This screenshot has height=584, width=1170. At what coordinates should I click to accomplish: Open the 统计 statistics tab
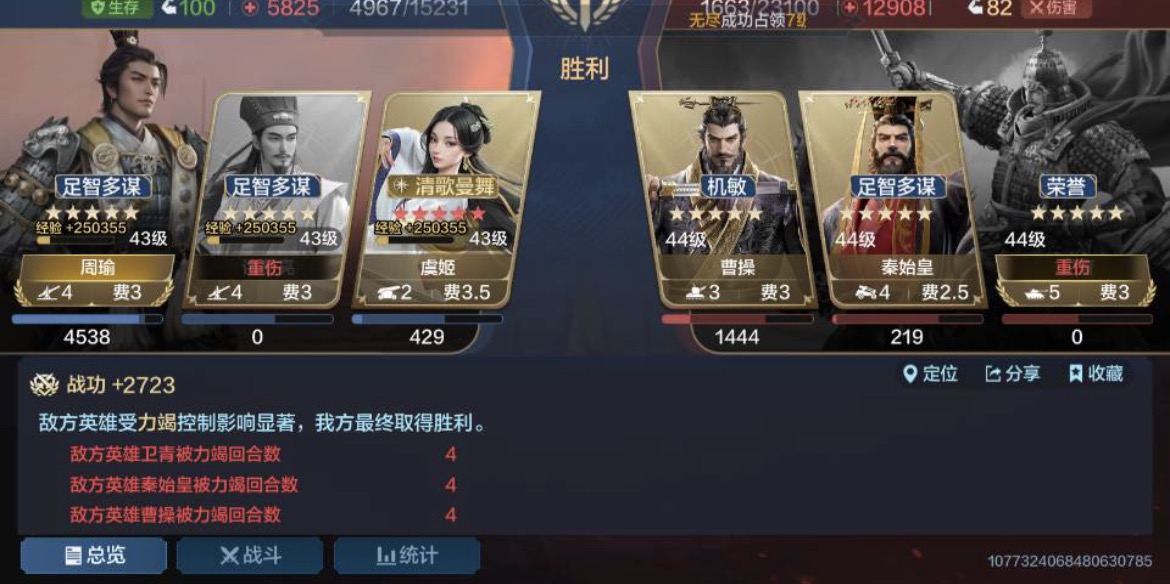(407, 556)
